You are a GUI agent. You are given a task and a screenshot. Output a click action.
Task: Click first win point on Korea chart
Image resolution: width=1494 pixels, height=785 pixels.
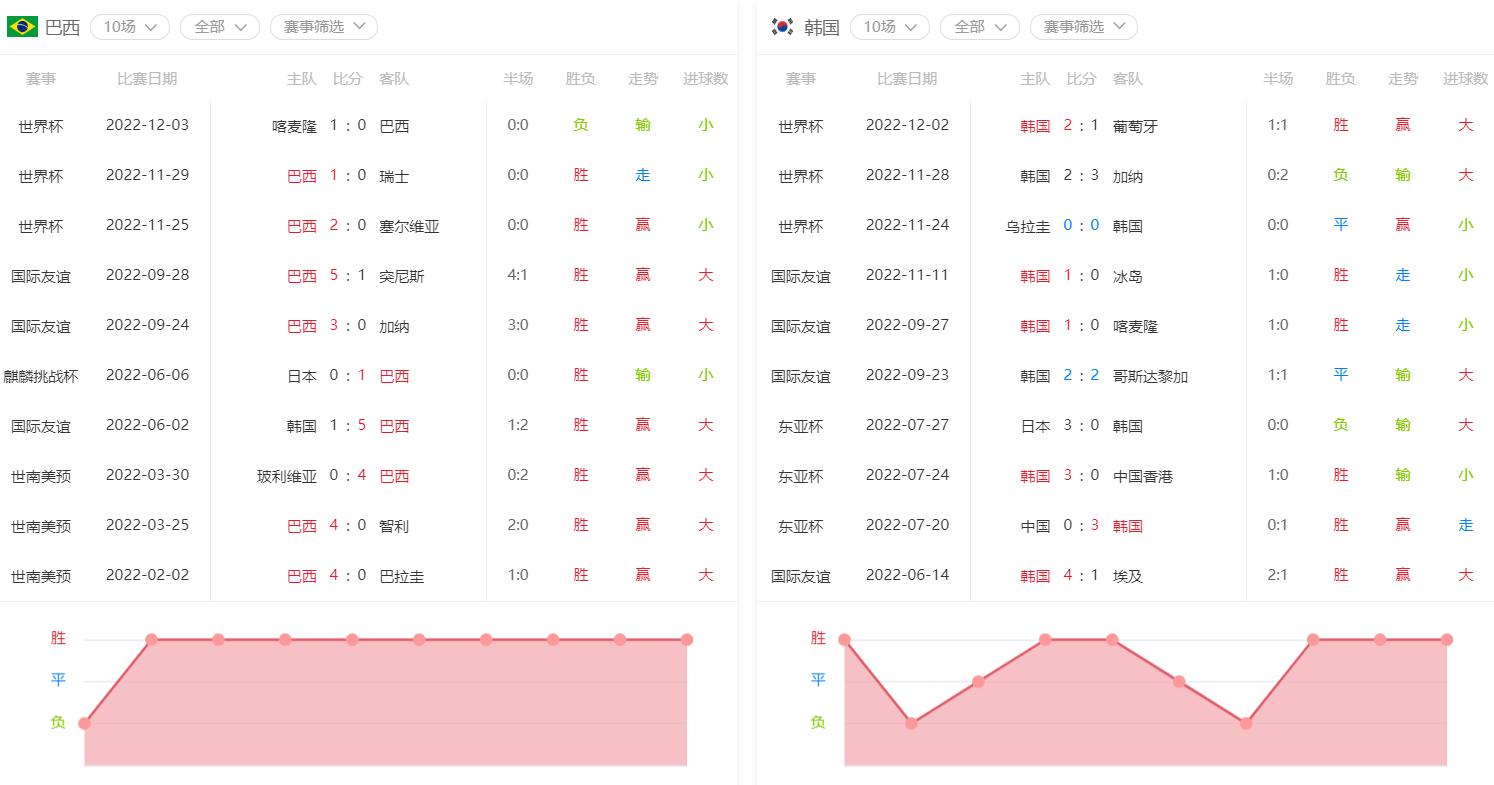(x=845, y=640)
